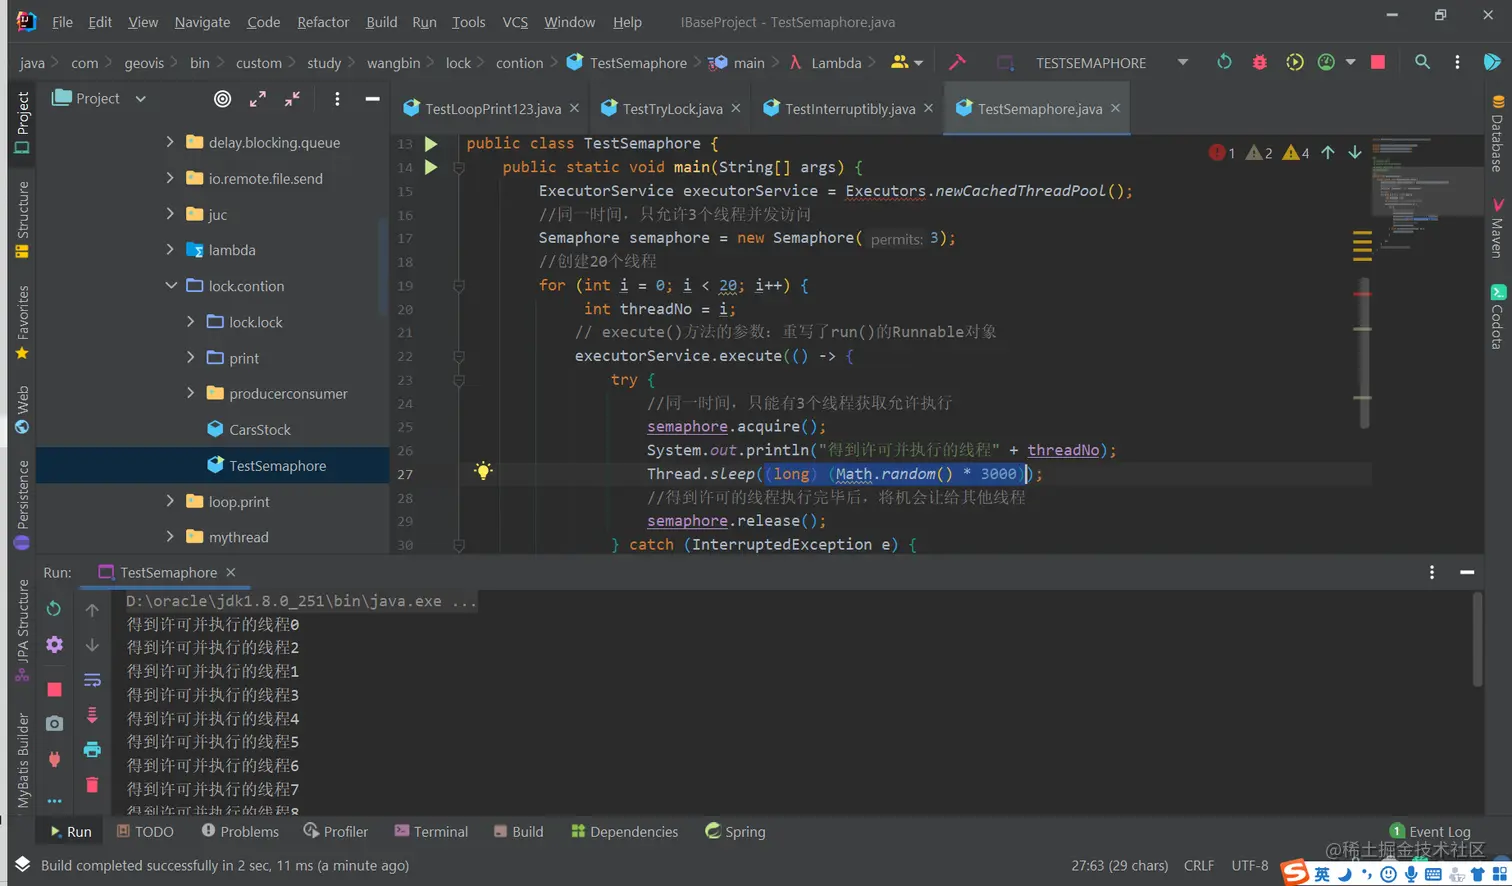Toggle soft-wrap in Run console

click(92, 681)
